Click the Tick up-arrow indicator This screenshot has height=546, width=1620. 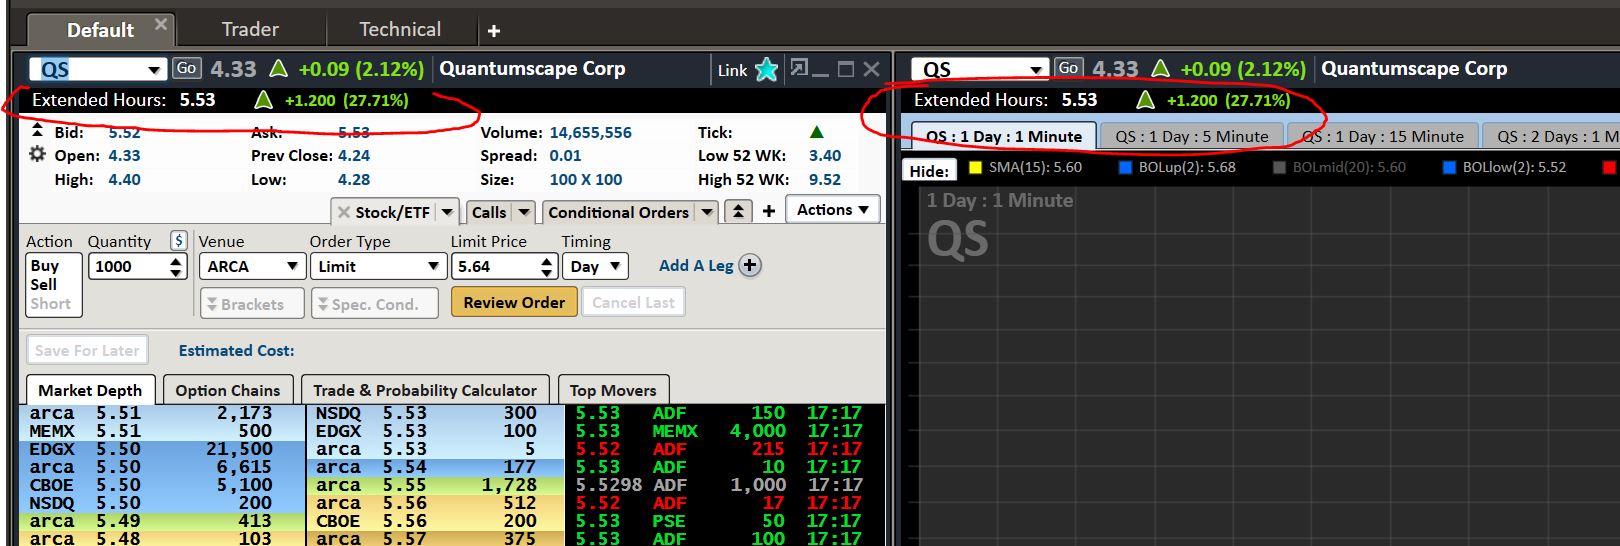click(817, 132)
